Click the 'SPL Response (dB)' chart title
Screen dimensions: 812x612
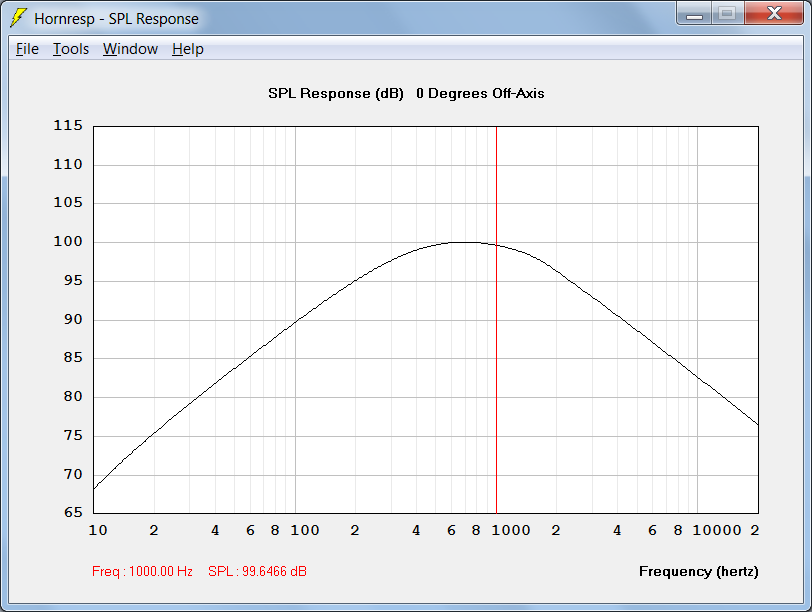336,94
